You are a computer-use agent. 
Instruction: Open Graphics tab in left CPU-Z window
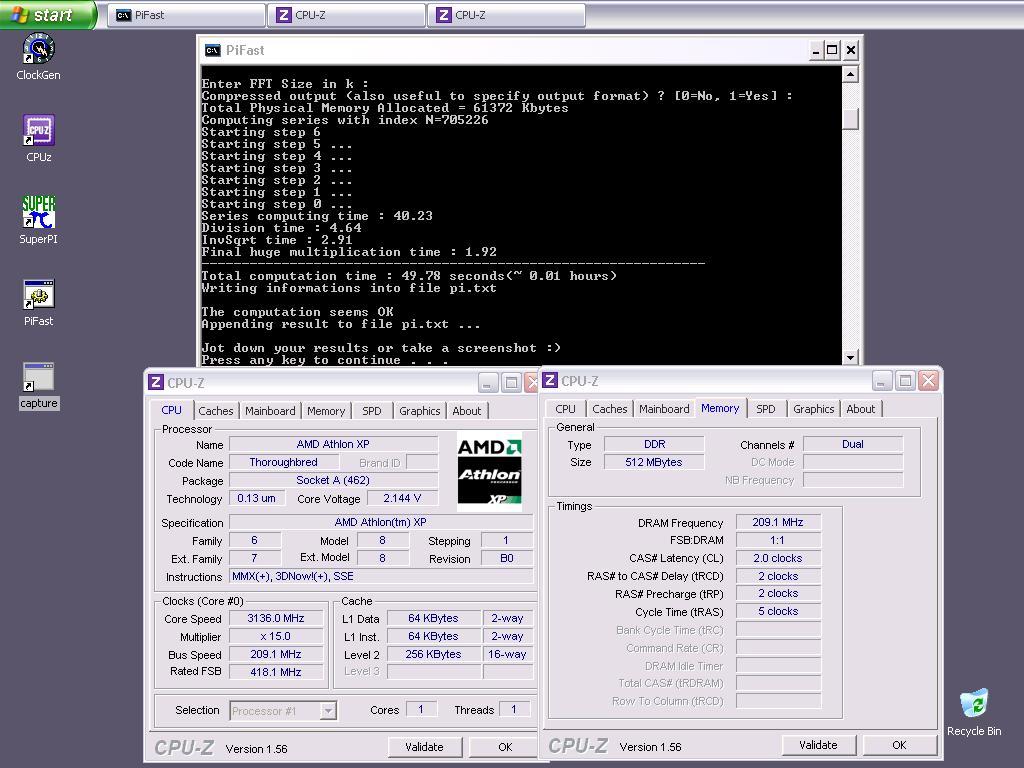[419, 411]
